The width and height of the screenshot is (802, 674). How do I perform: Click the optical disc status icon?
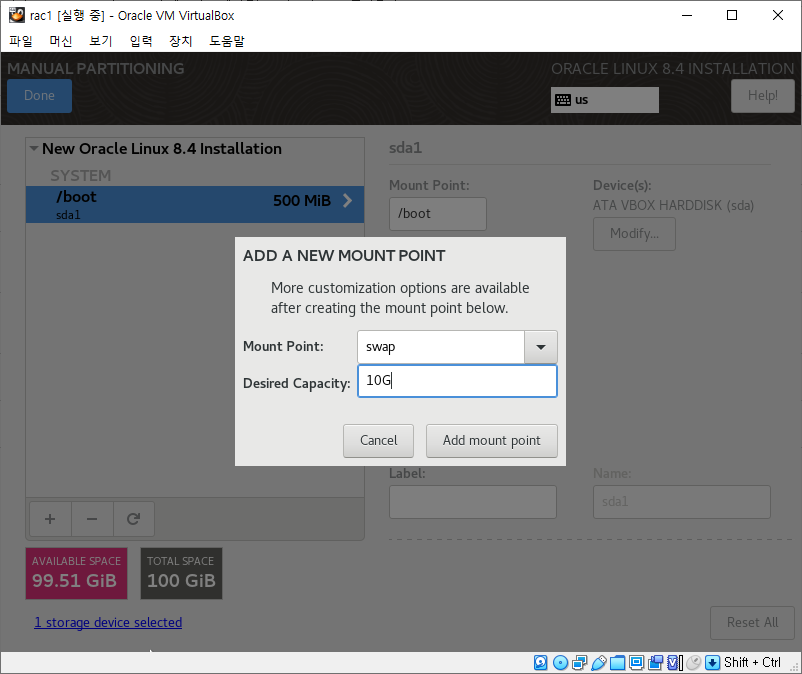click(x=561, y=663)
